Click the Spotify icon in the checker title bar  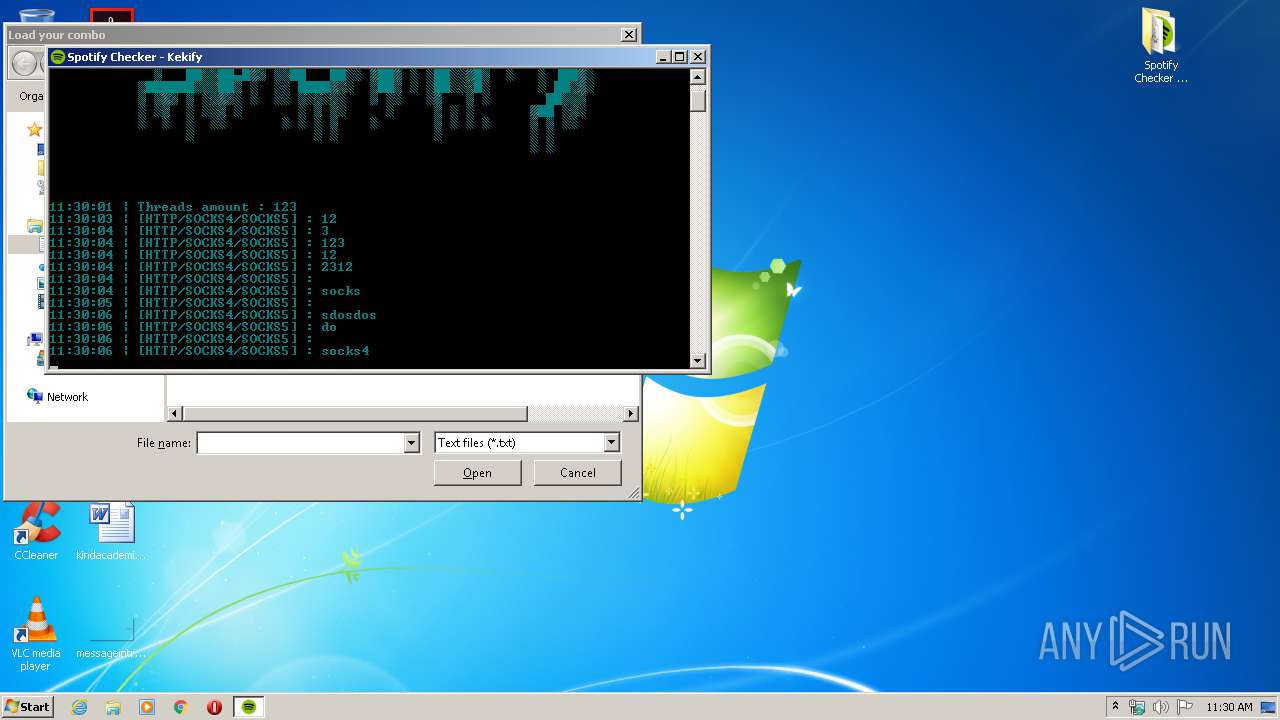point(58,57)
